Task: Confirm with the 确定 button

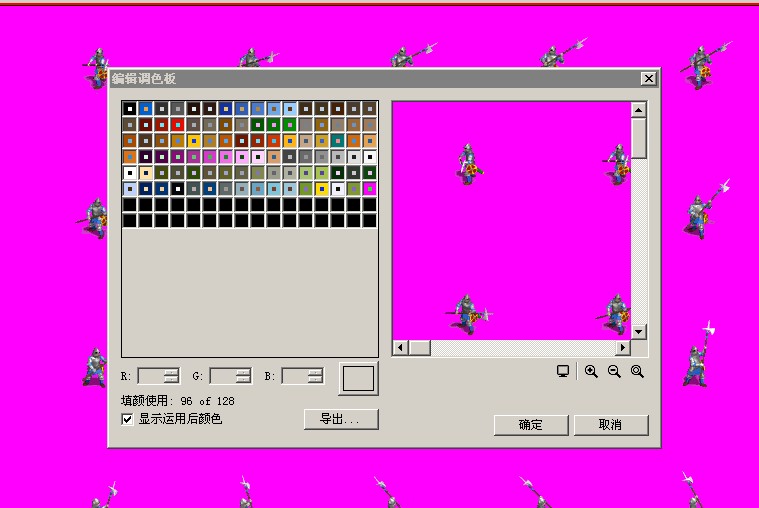Action: [531, 425]
